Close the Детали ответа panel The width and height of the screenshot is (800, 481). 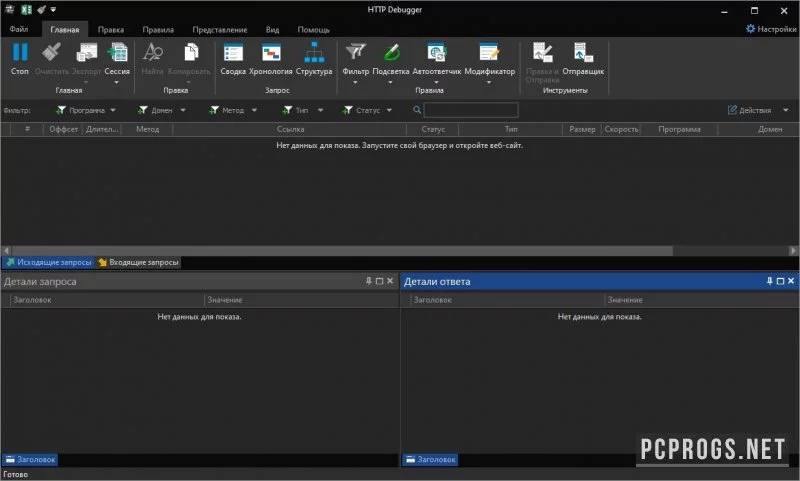(791, 281)
